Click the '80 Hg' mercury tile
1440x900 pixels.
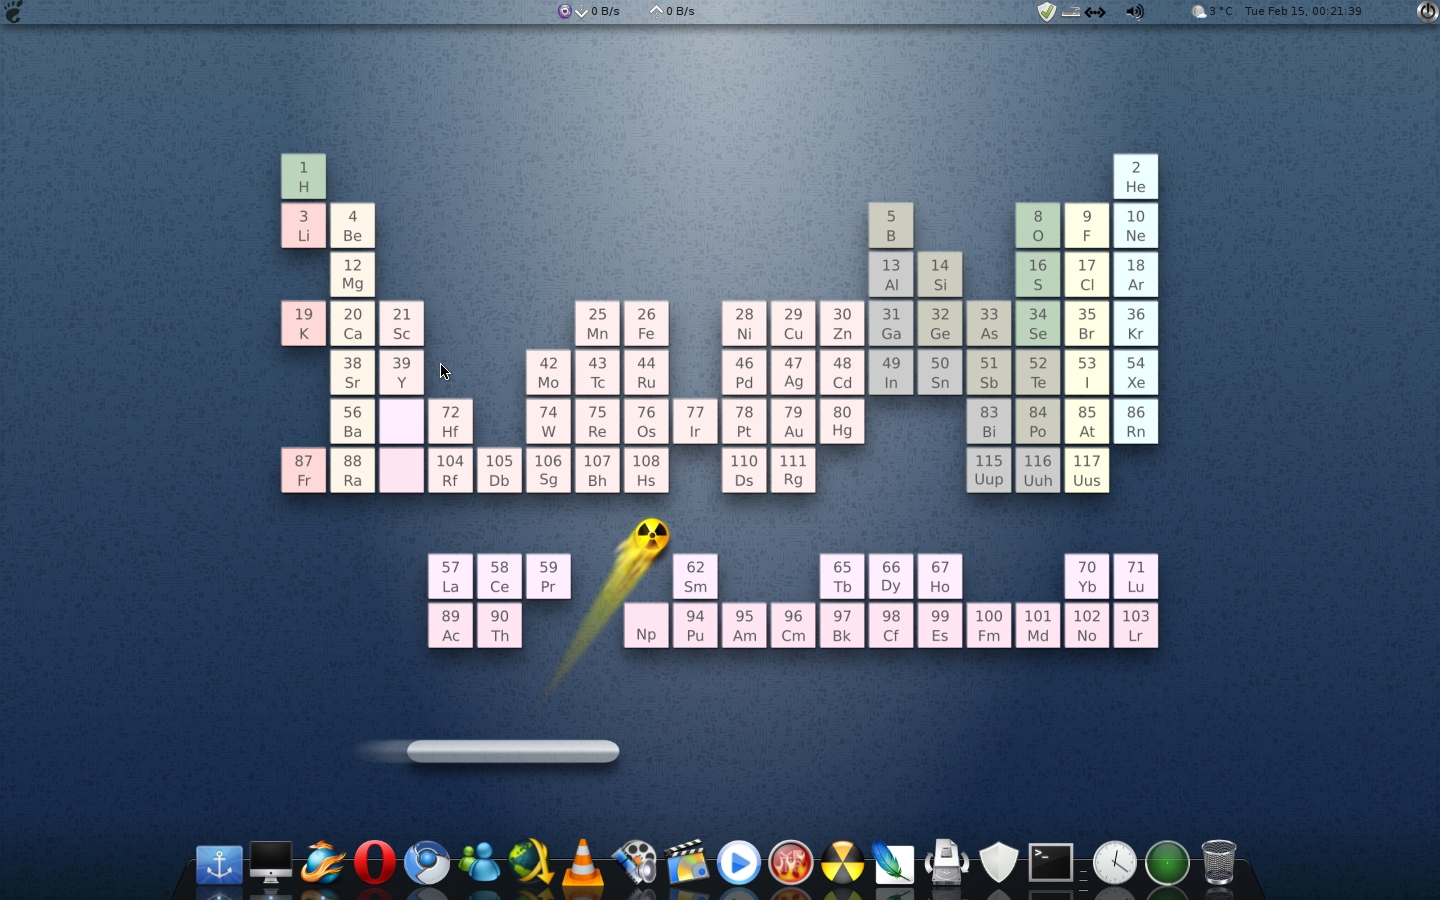tap(843, 422)
